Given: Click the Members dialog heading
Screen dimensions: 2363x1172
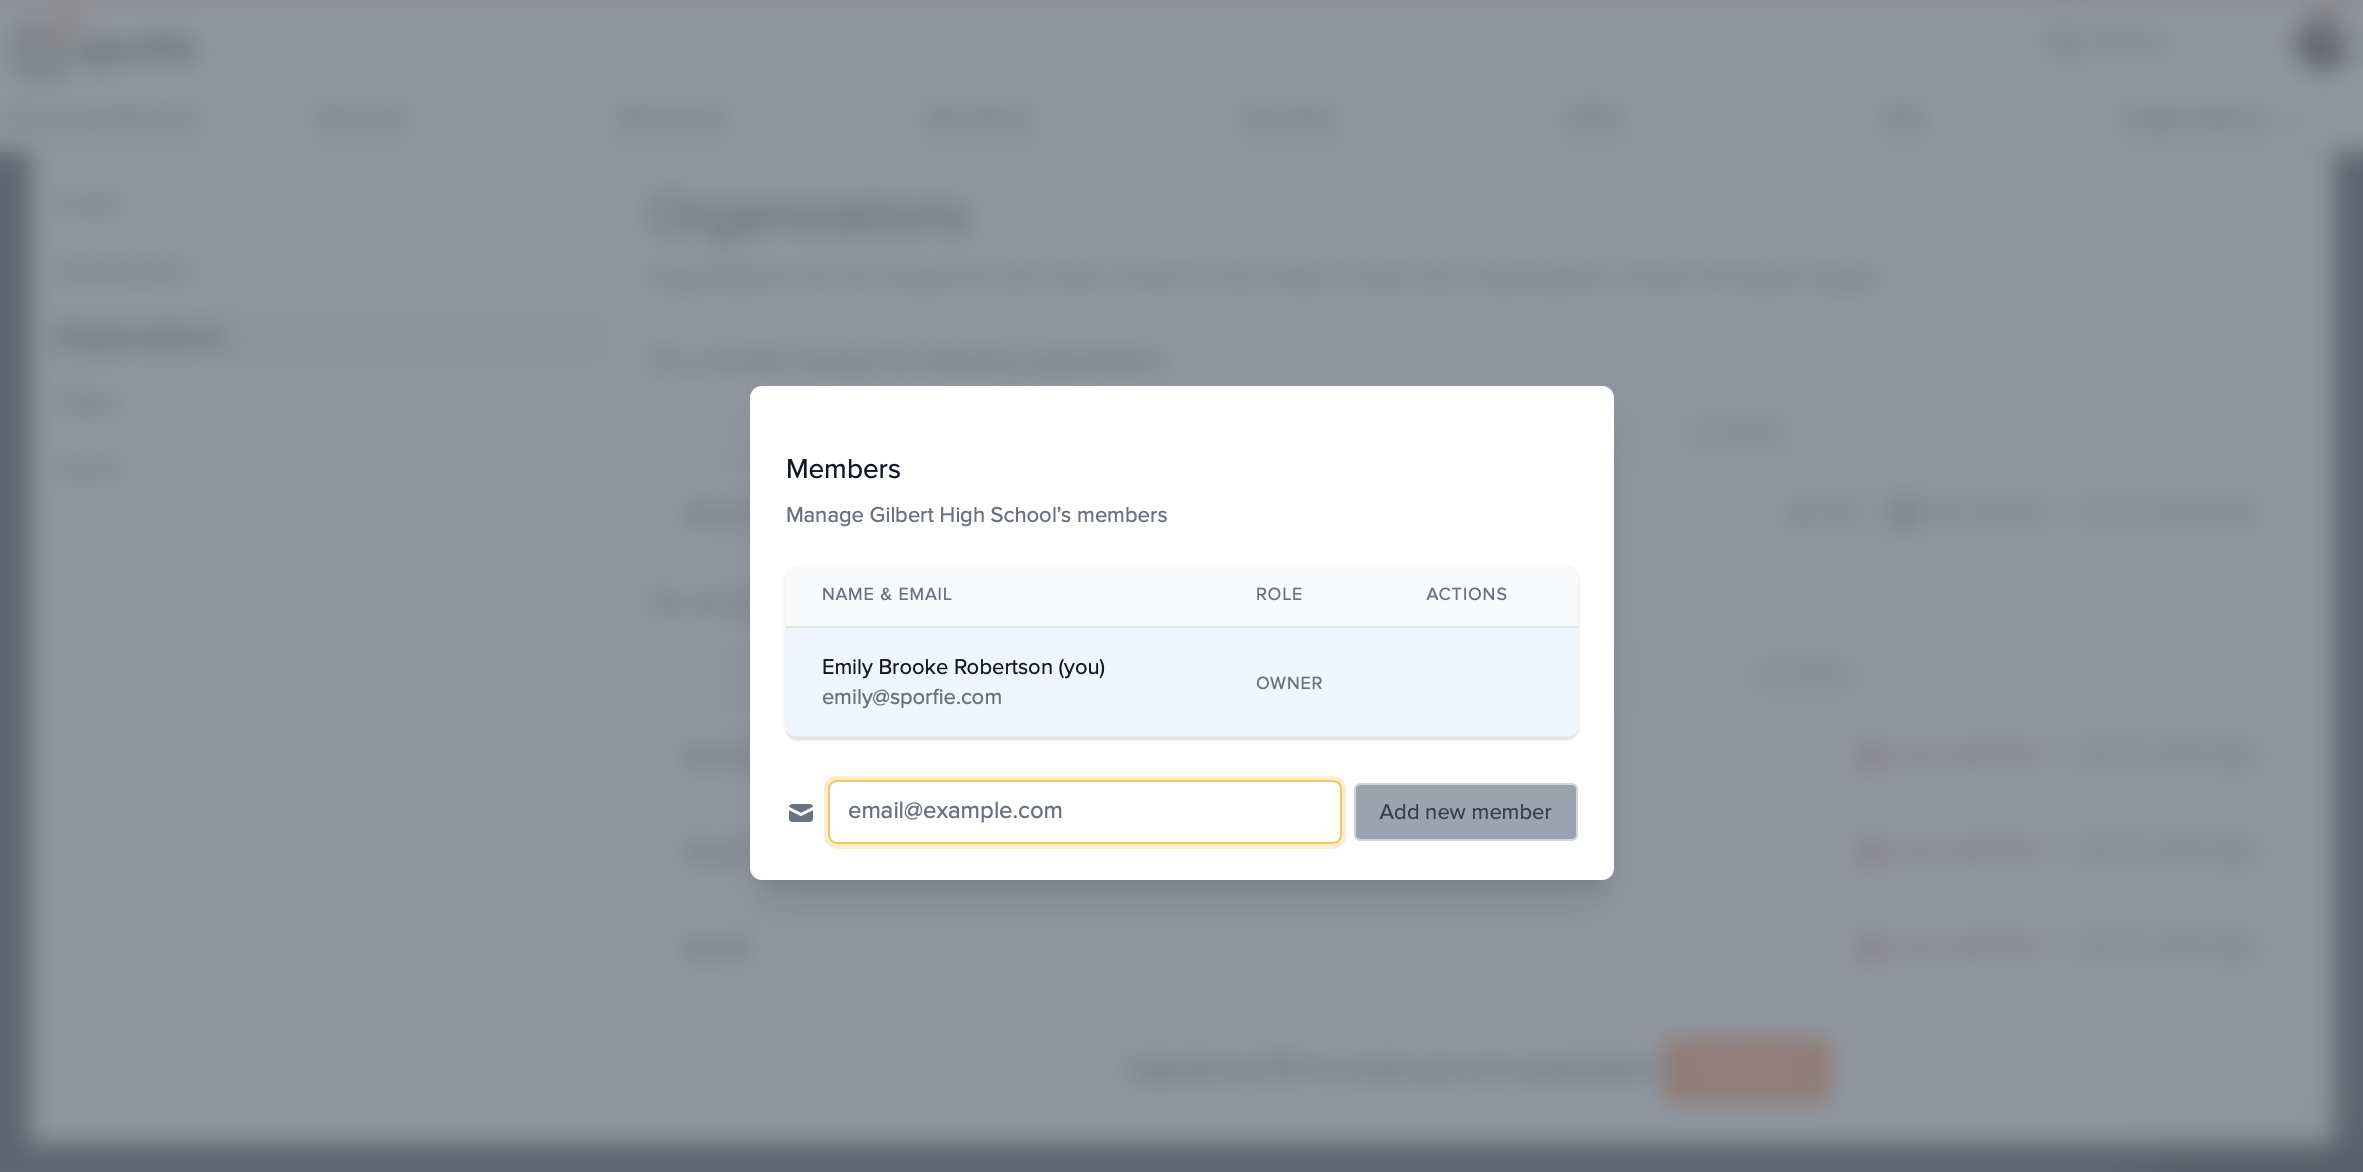Looking at the screenshot, I should (x=843, y=469).
